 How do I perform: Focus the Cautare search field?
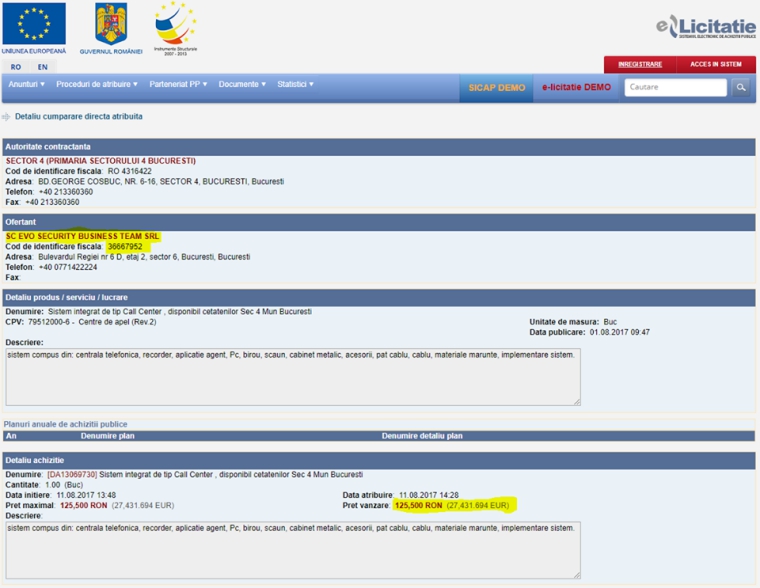pyautogui.click(x=676, y=87)
